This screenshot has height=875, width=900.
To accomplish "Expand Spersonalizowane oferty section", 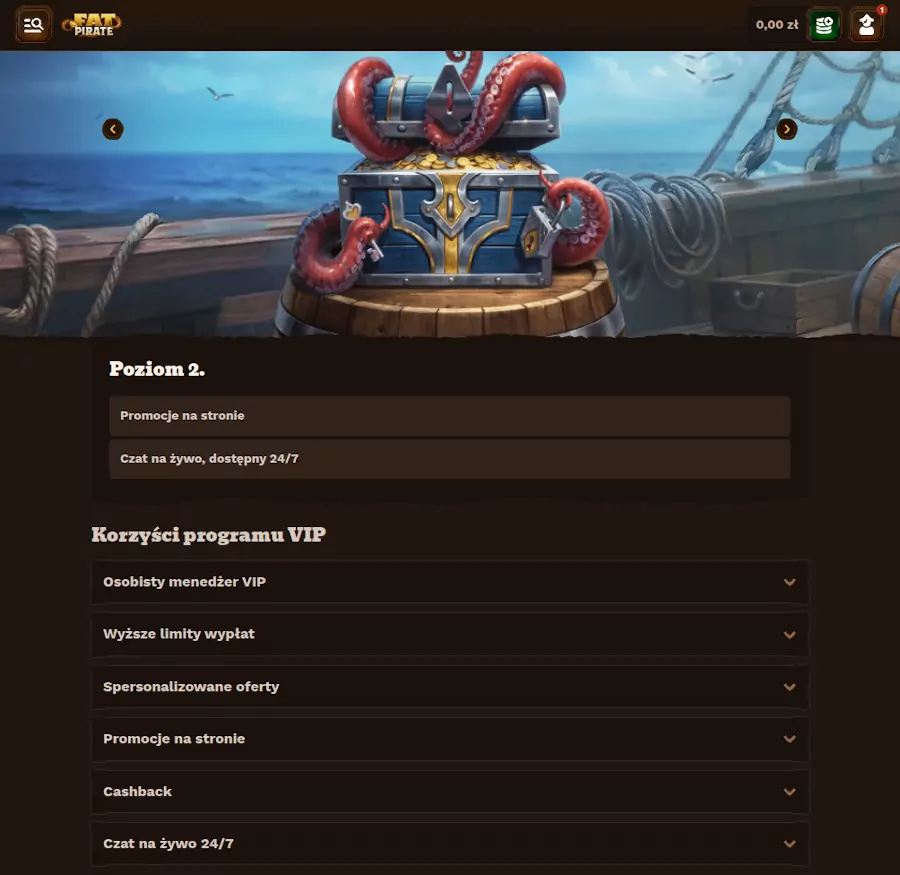I will coord(450,687).
